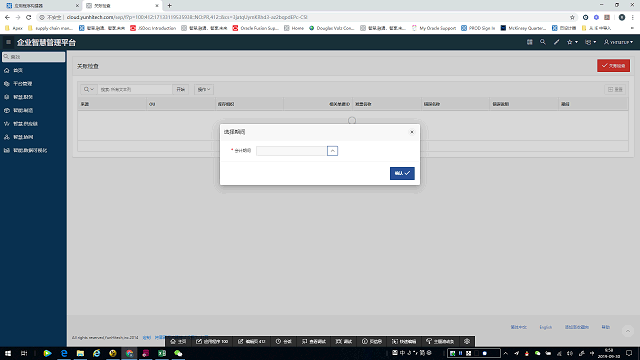This screenshot has height=360, width=640.
Task: Open the Windows Start menu
Action: pyautogui.click(x=8, y=353)
